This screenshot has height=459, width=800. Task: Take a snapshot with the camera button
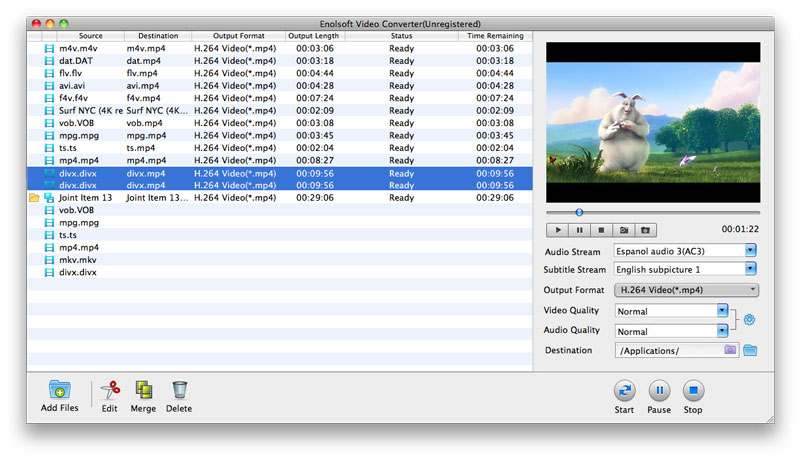coord(624,230)
